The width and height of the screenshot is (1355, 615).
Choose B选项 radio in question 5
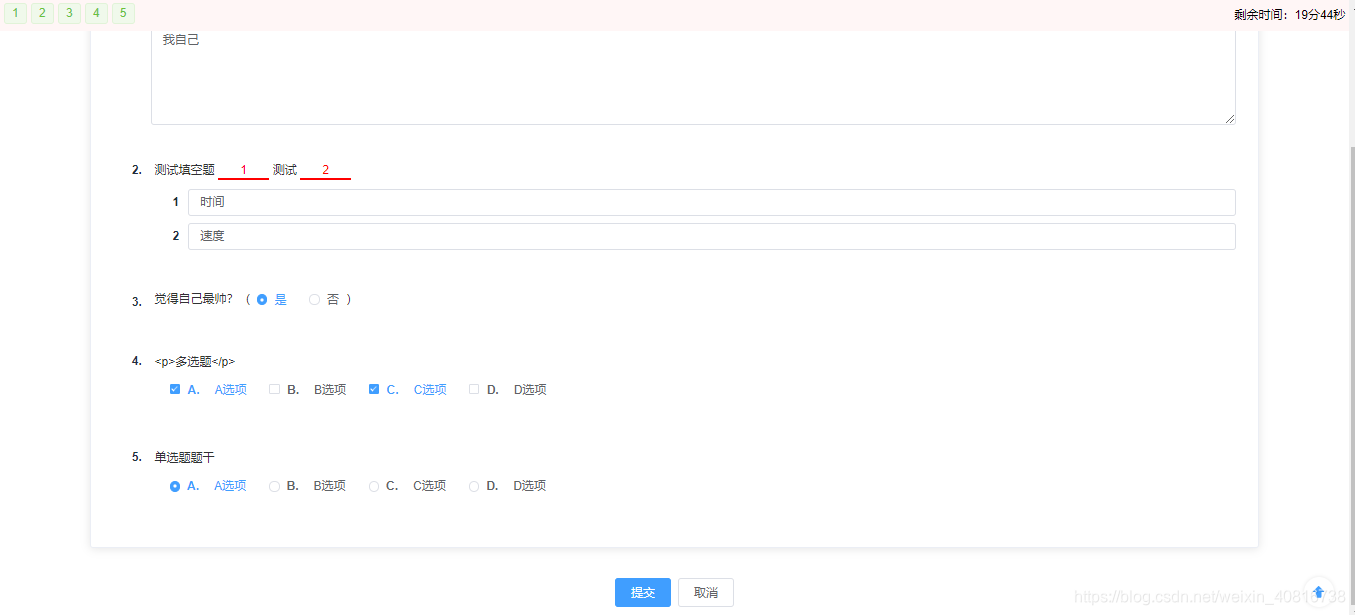[274, 486]
